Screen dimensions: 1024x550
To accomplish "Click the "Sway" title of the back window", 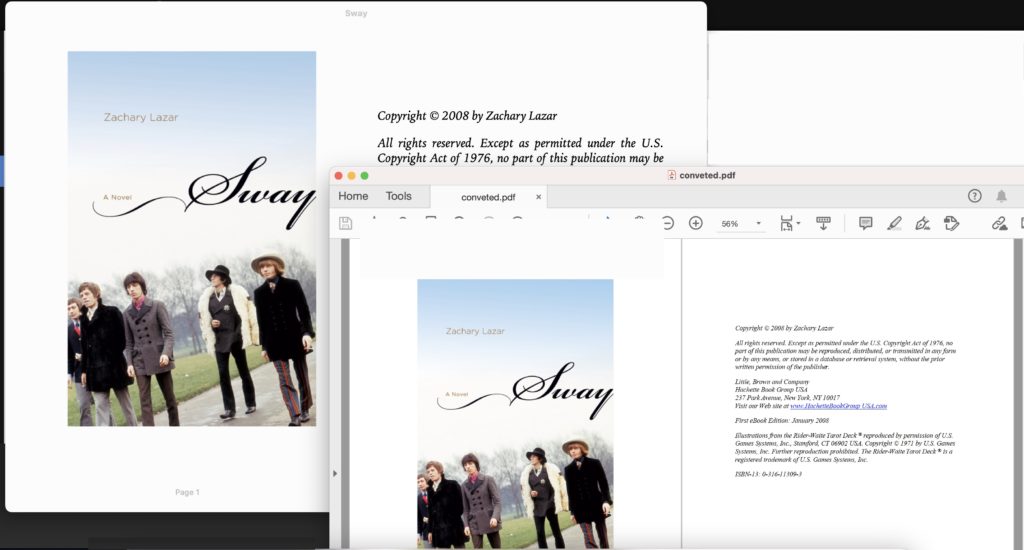I will pyautogui.click(x=356, y=13).
